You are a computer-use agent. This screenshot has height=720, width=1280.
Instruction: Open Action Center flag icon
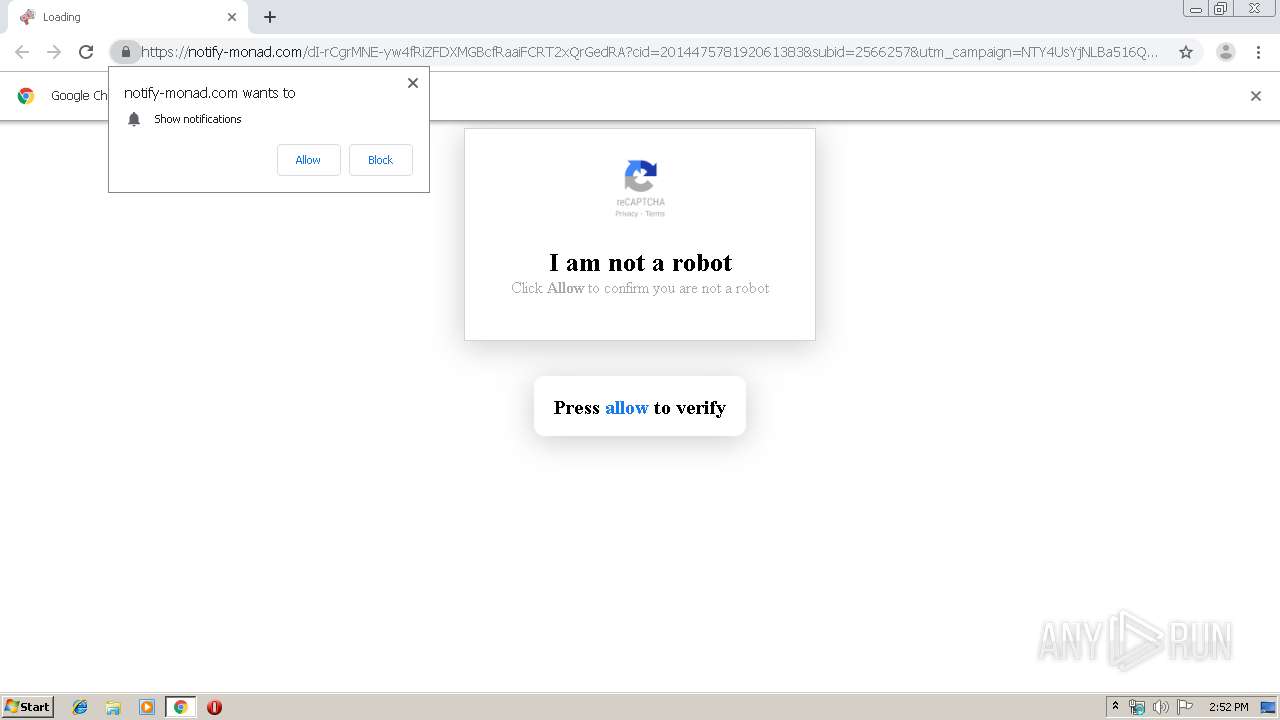point(1185,707)
